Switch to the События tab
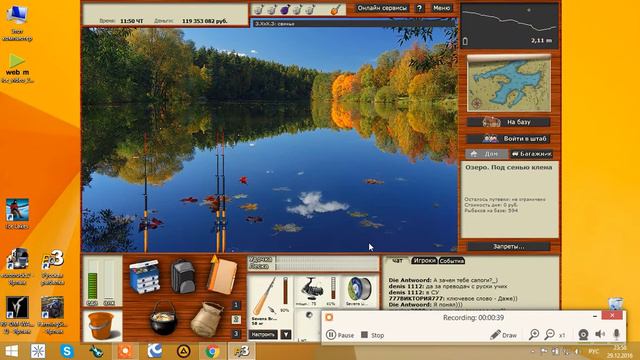The height and width of the screenshot is (360, 640). [452, 260]
